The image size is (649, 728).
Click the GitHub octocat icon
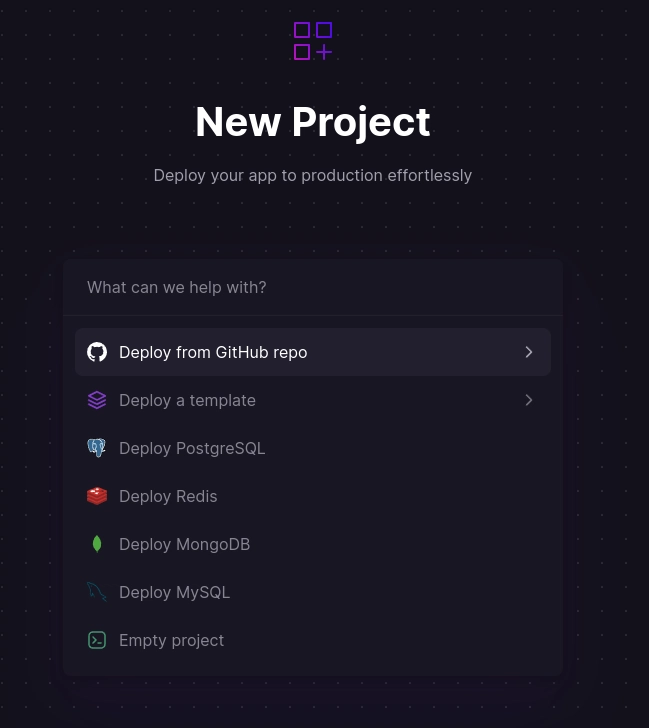pos(97,352)
